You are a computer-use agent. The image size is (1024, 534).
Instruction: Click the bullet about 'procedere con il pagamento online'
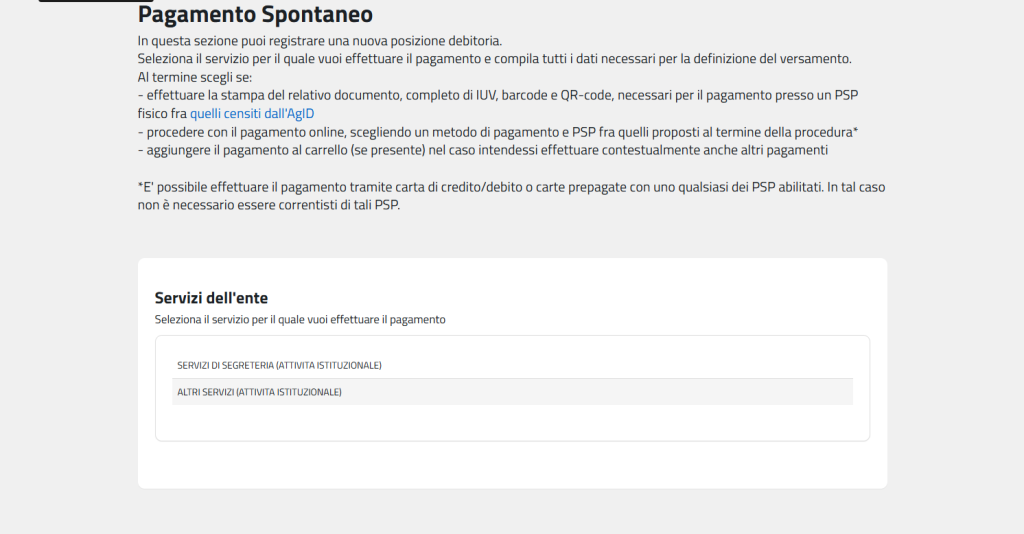click(x=498, y=132)
